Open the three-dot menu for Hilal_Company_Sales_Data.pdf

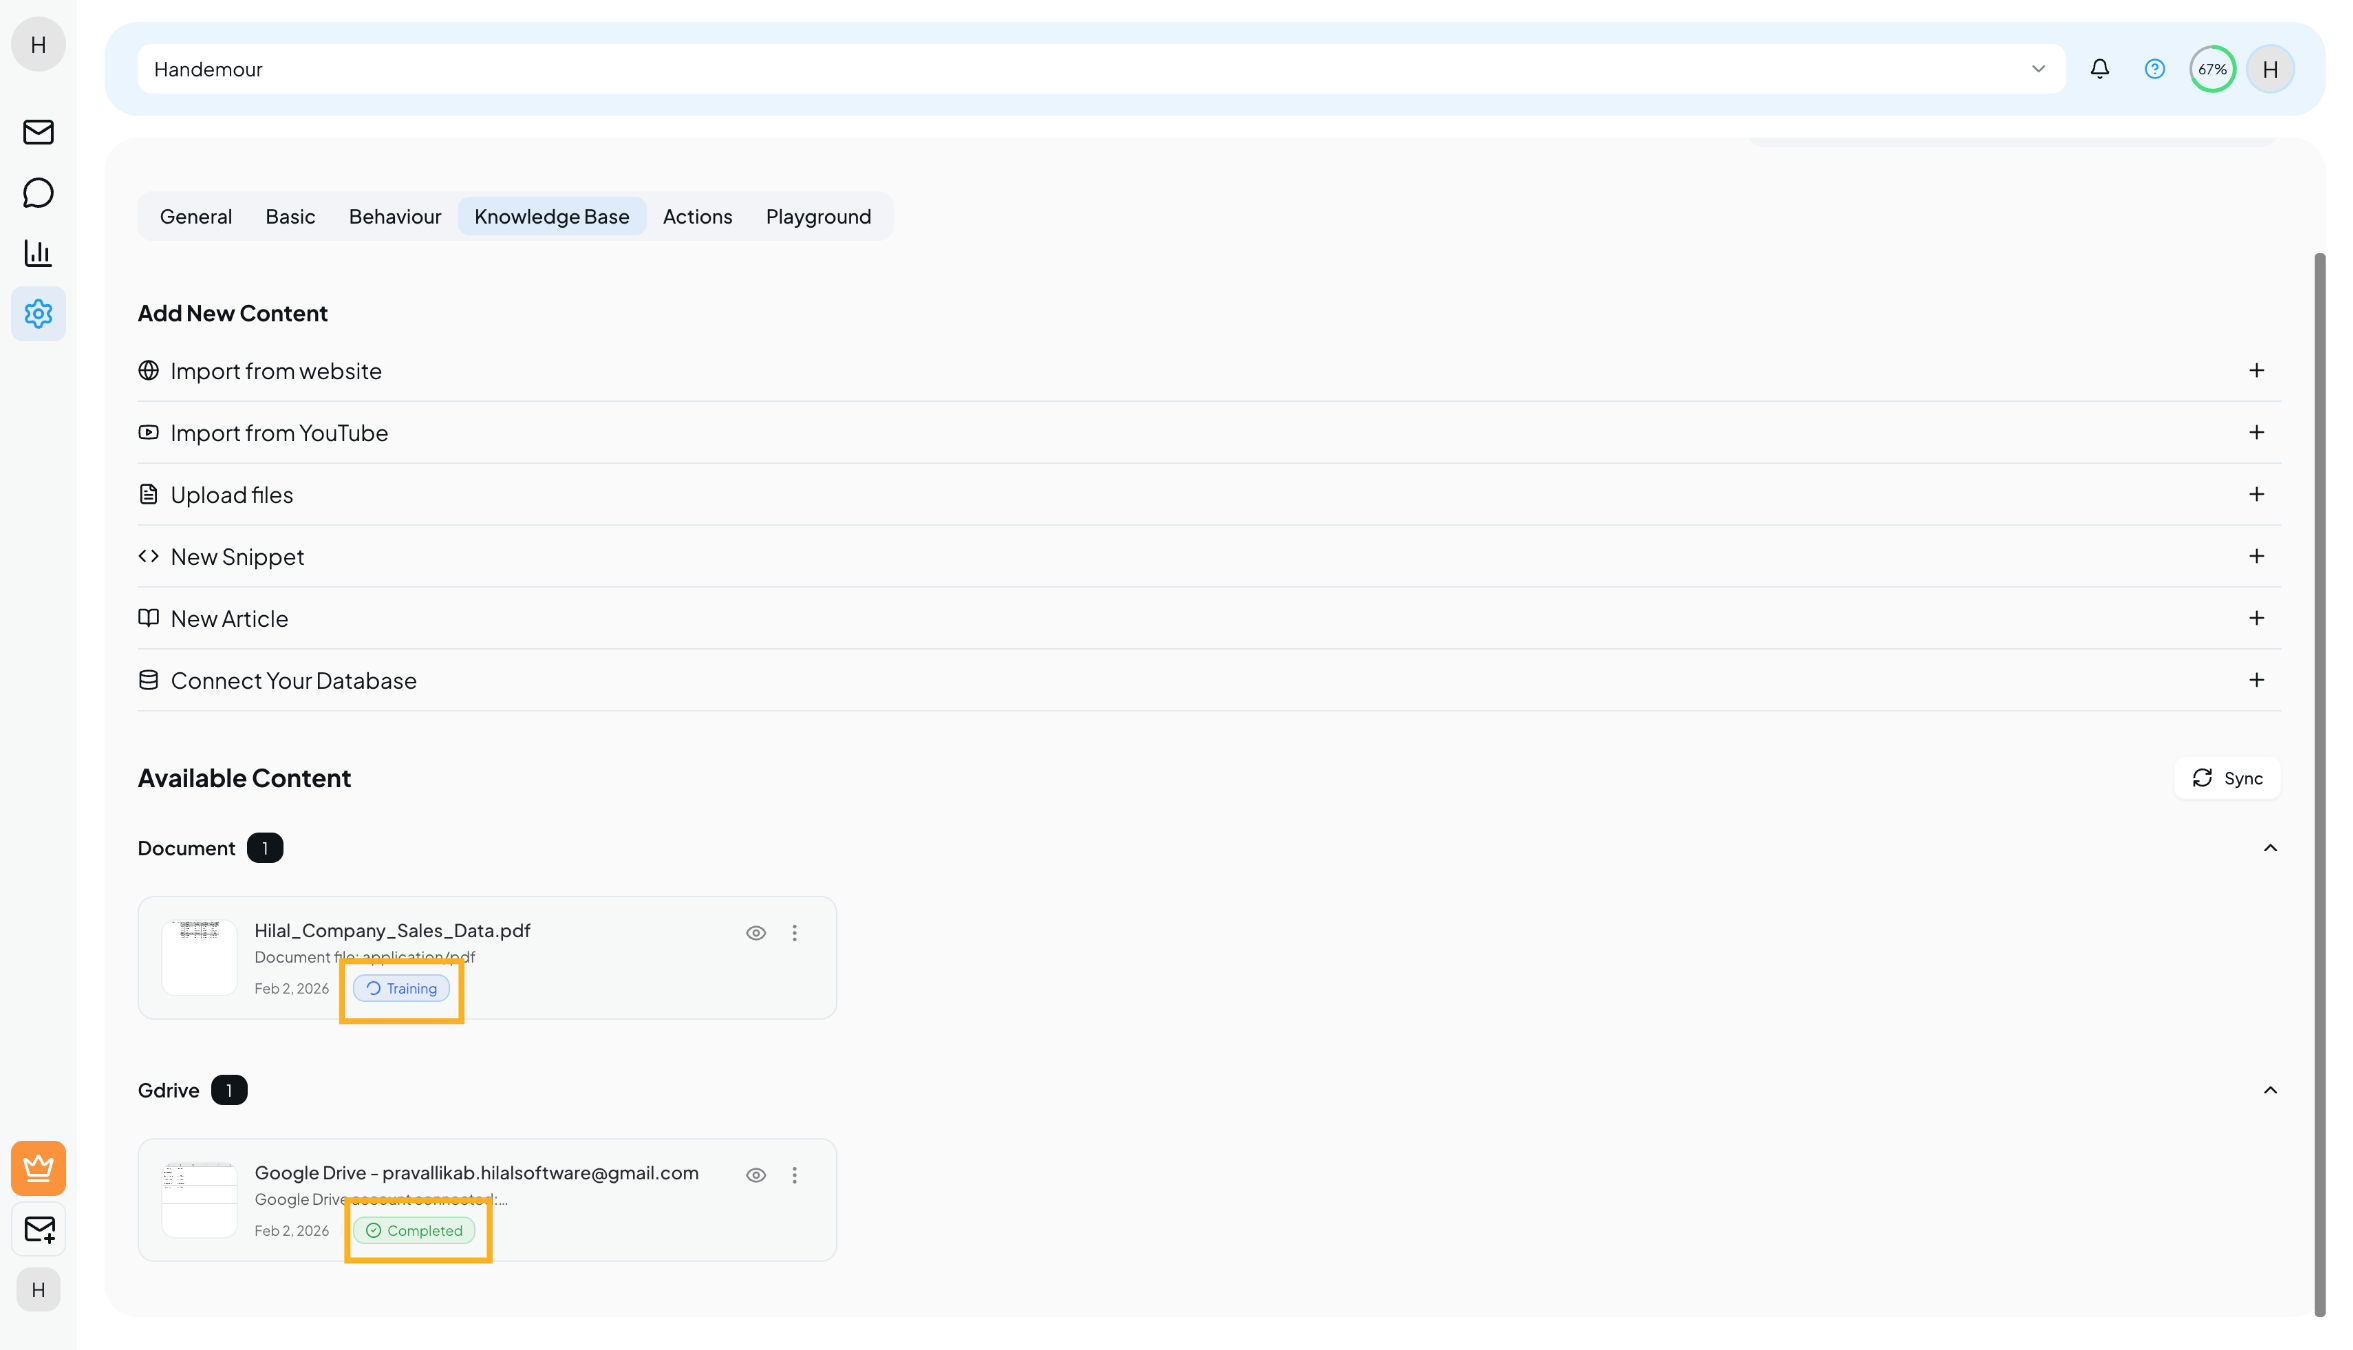795,932
